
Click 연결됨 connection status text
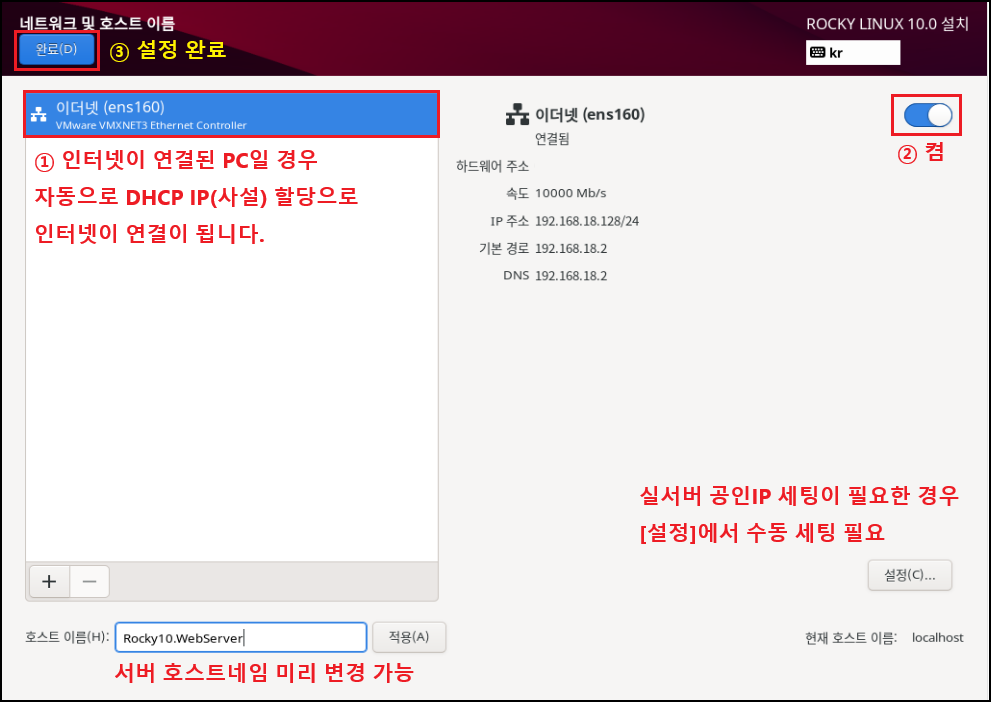tap(552, 139)
